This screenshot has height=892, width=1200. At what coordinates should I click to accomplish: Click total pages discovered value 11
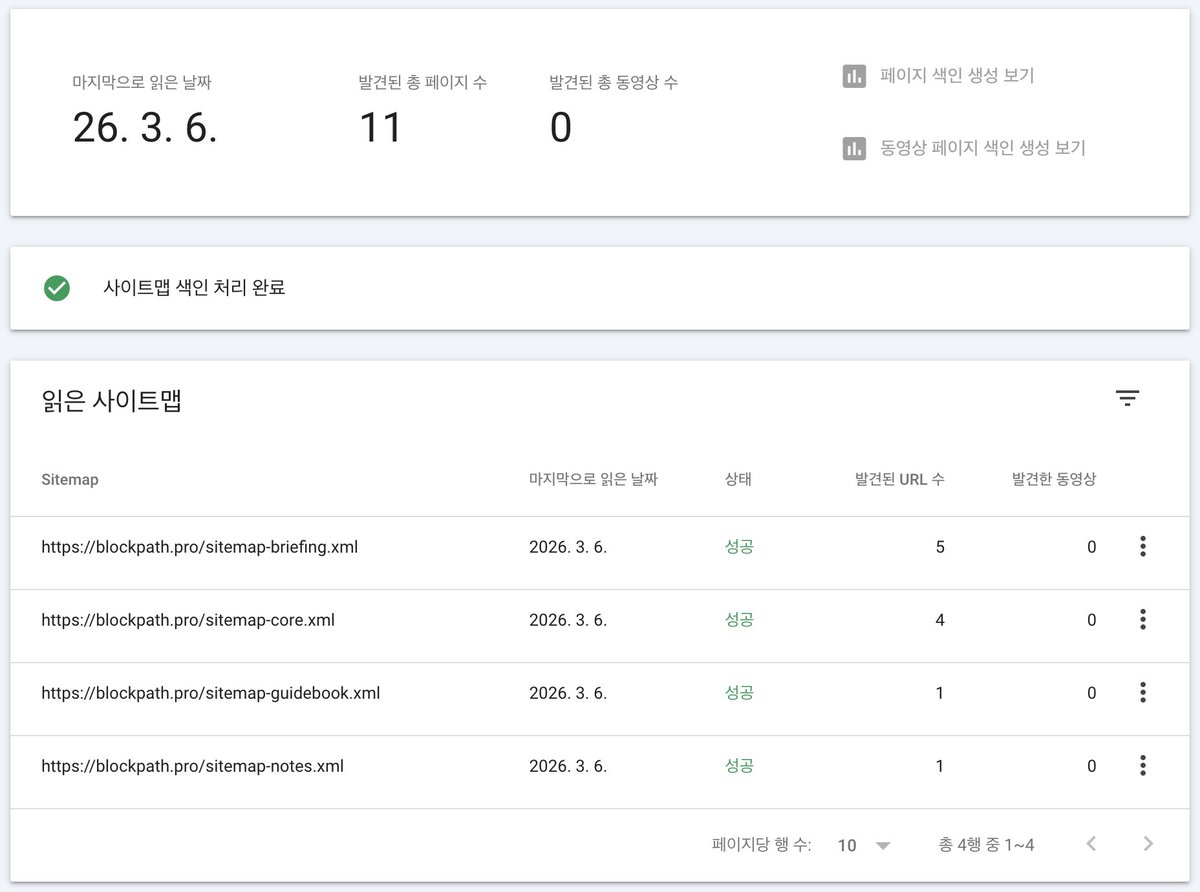pos(380,128)
